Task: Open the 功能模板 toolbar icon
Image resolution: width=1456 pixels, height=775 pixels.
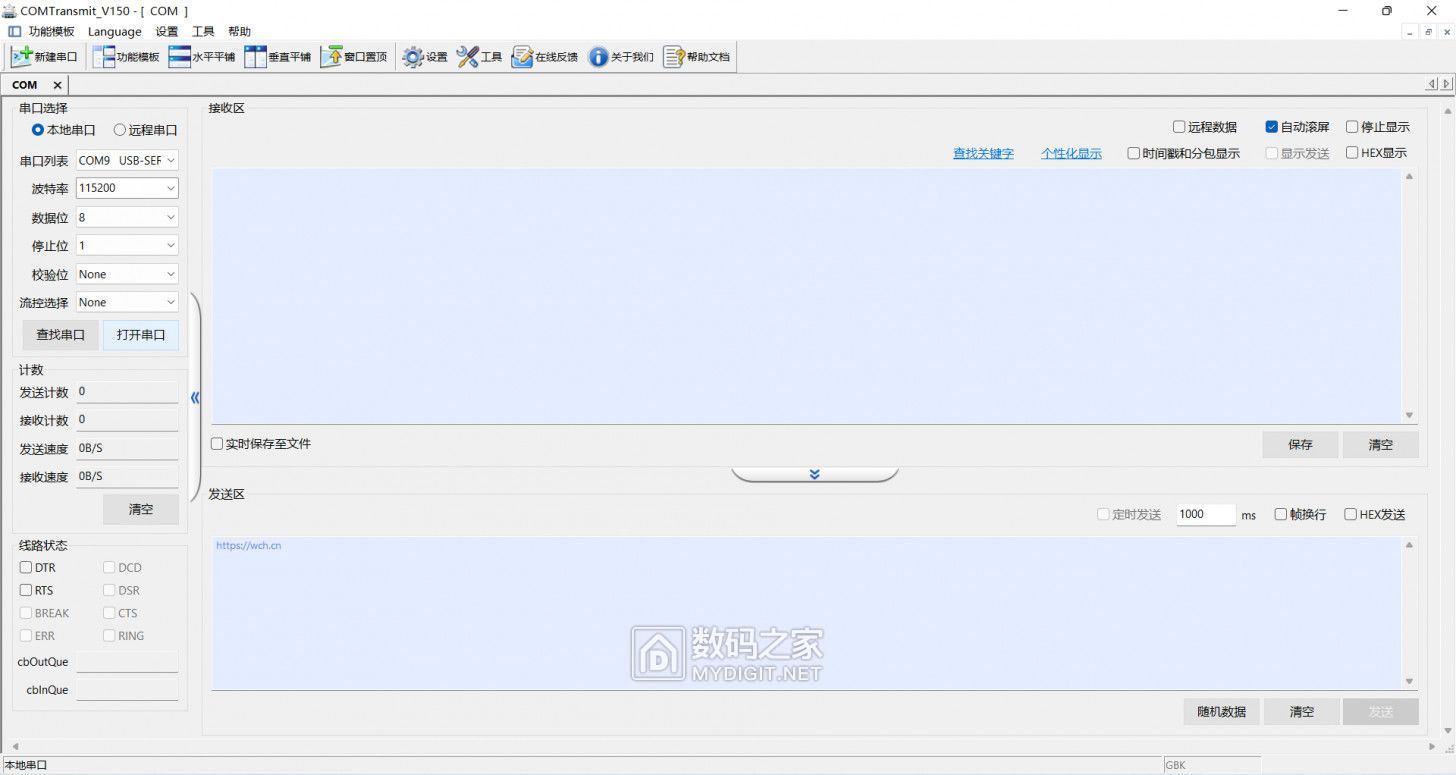Action: (126, 57)
